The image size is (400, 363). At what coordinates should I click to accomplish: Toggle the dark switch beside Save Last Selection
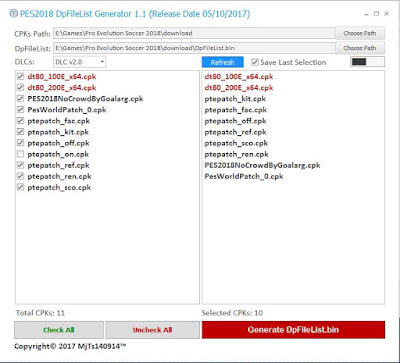(367, 62)
